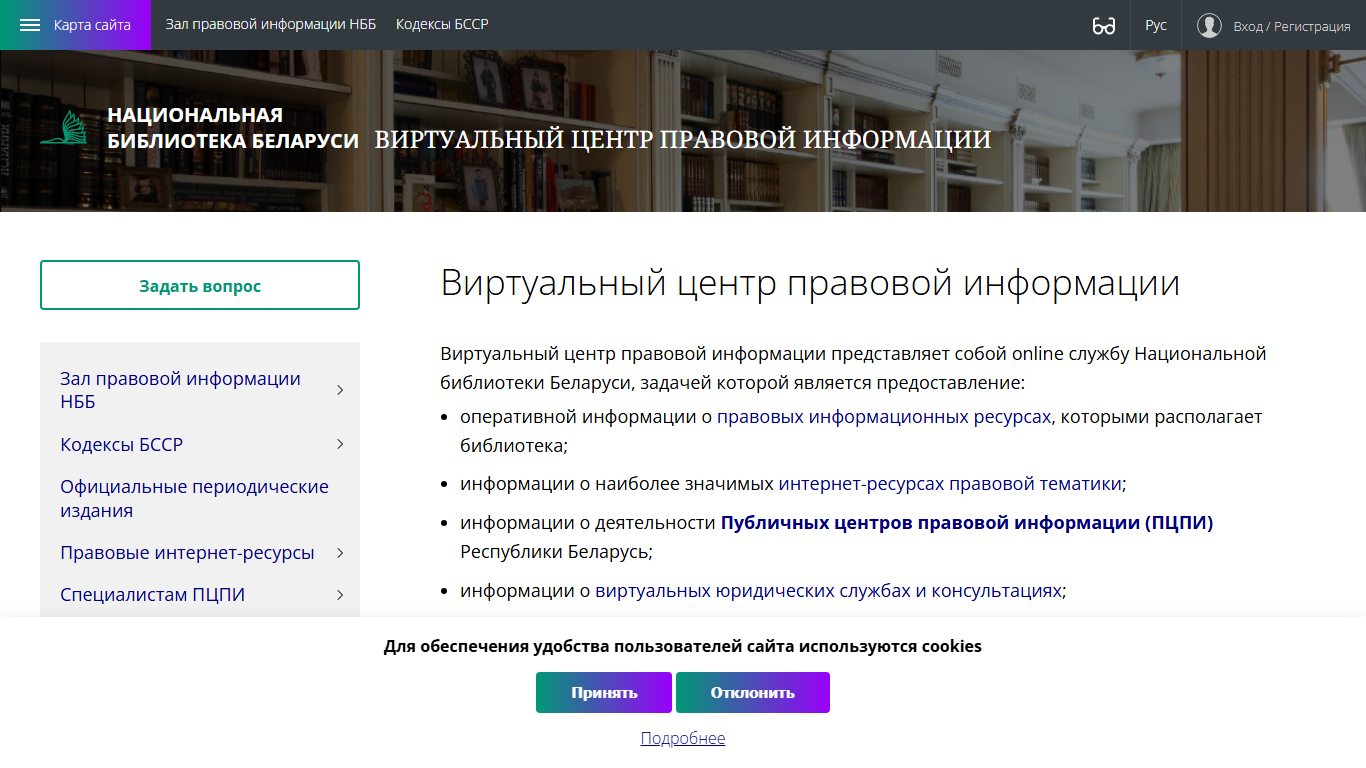Screen dimensions: 1366x768
Task: Click the page heading Виртуальный центр правовой информации
Action: coord(810,283)
